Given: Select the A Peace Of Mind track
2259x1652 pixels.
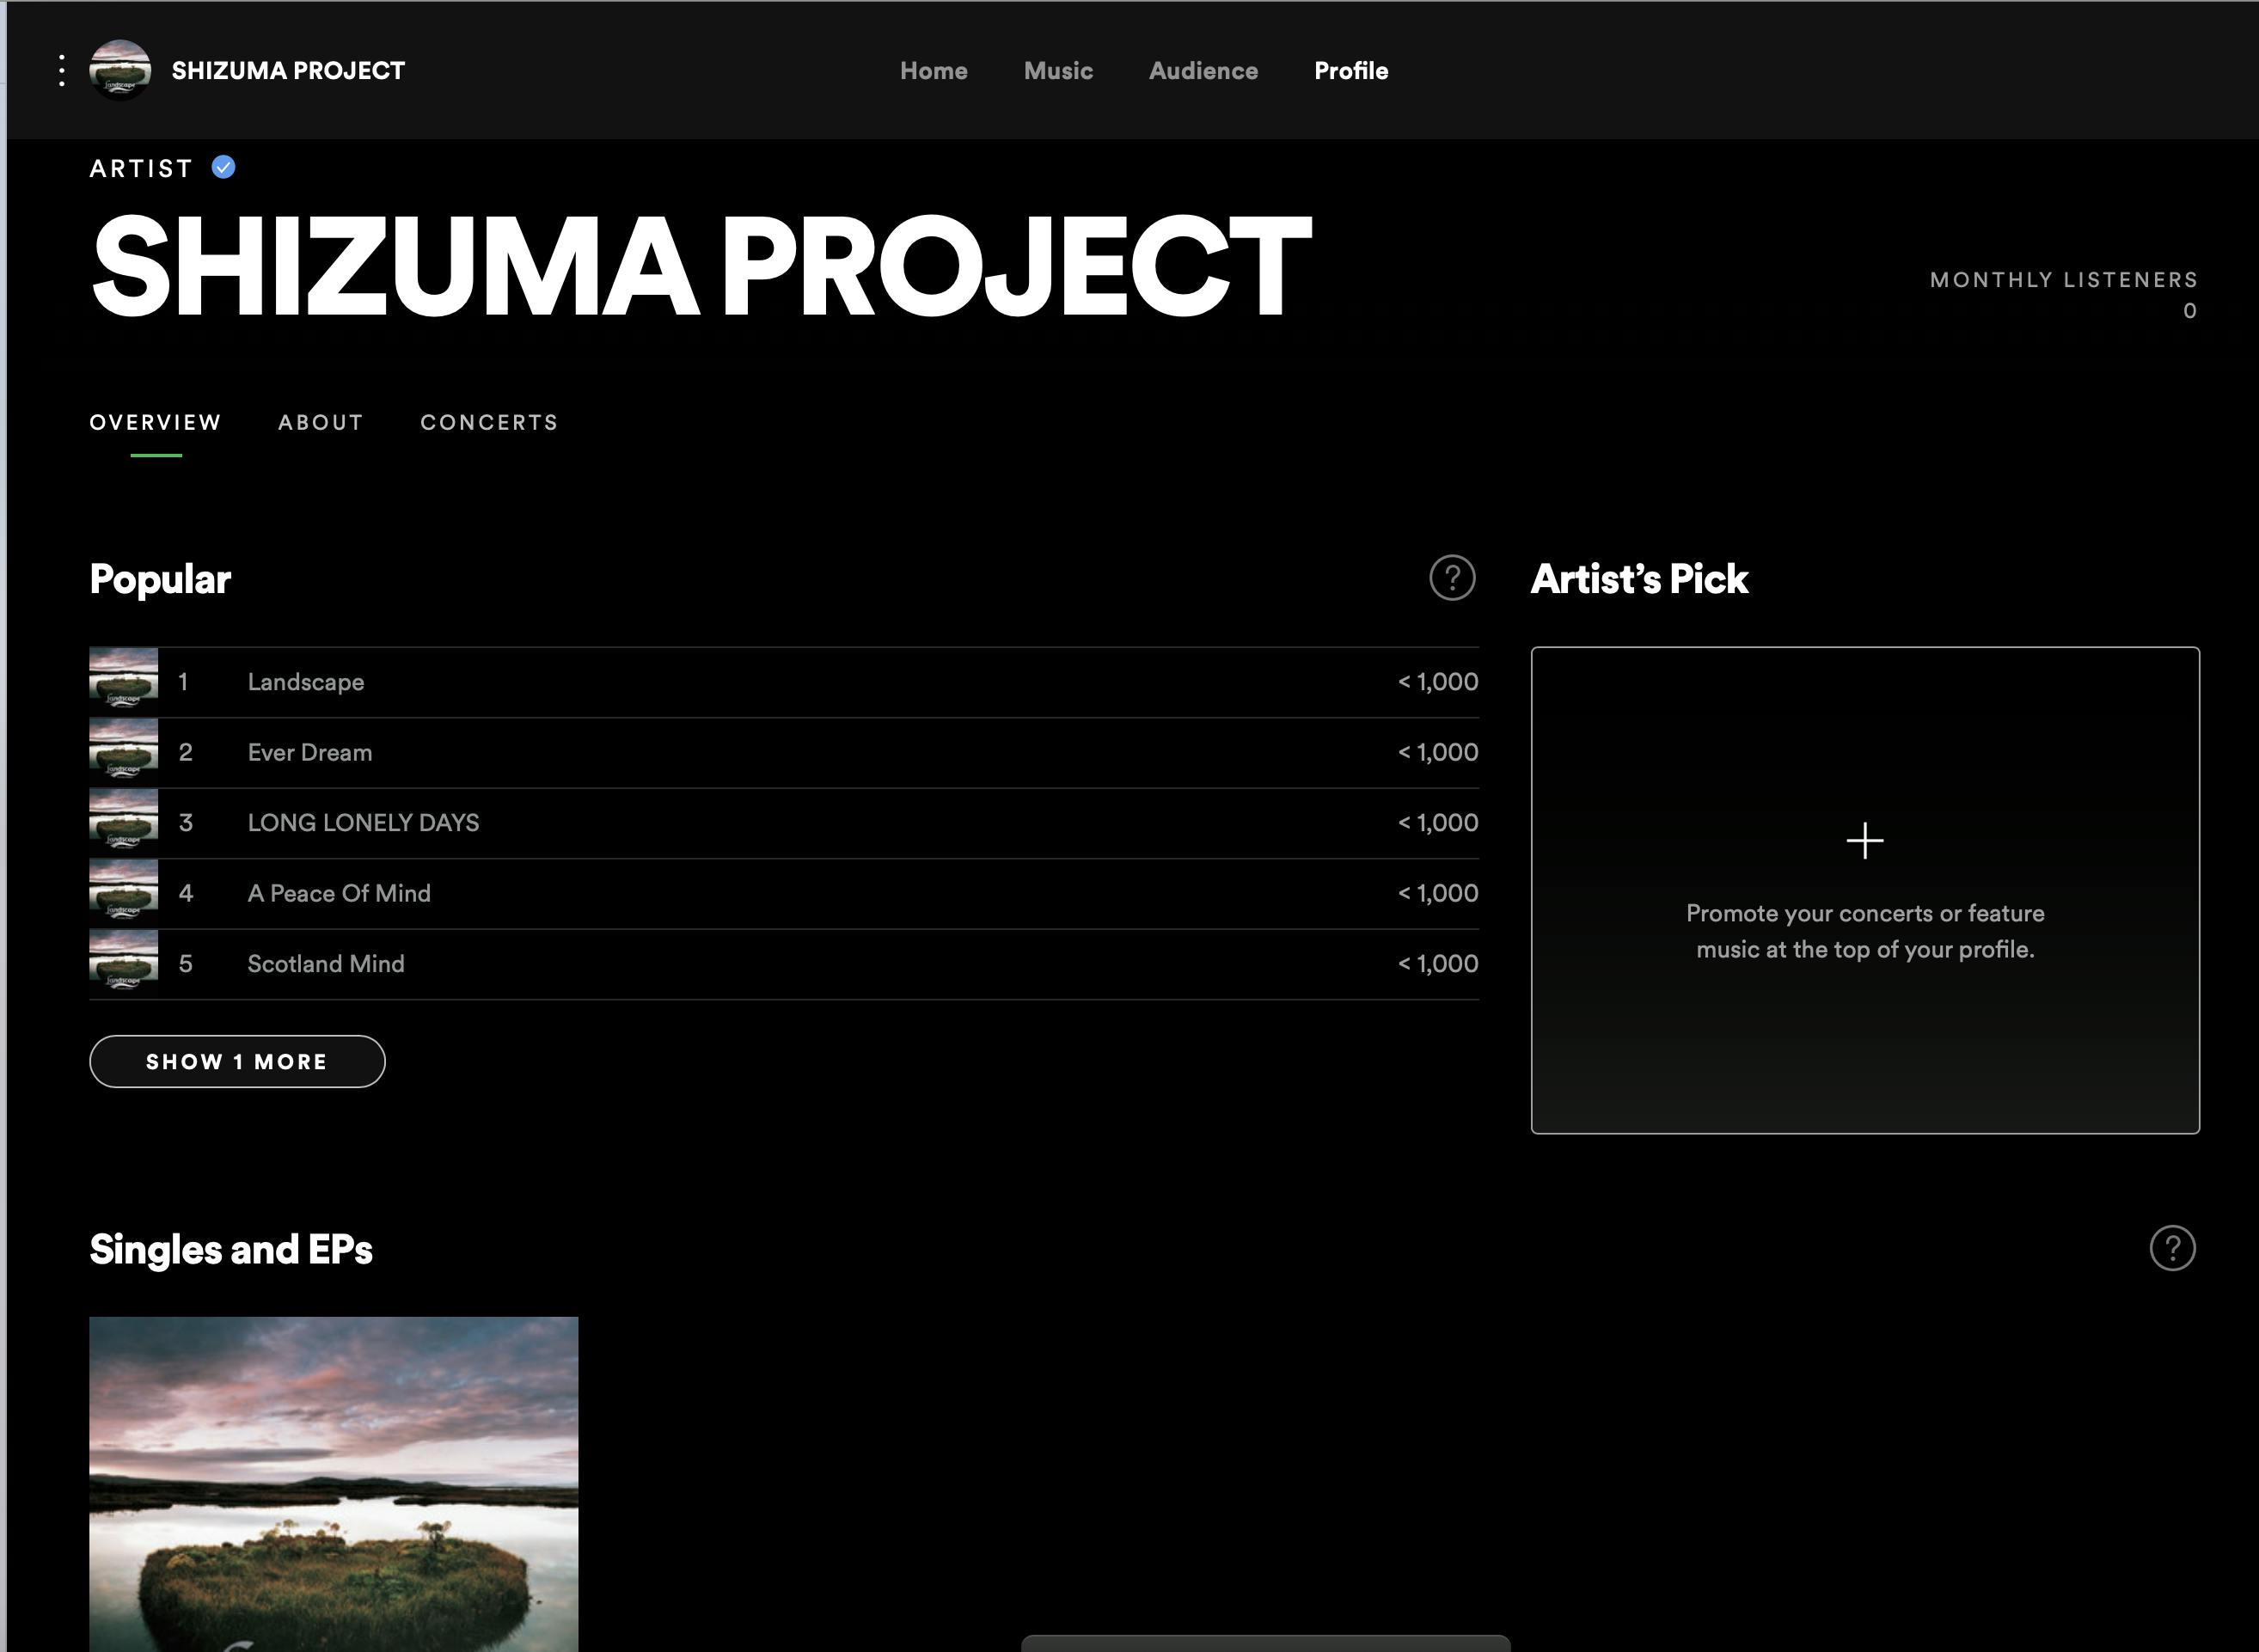Looking at the screenshot, I should click(x=339, y=893).
